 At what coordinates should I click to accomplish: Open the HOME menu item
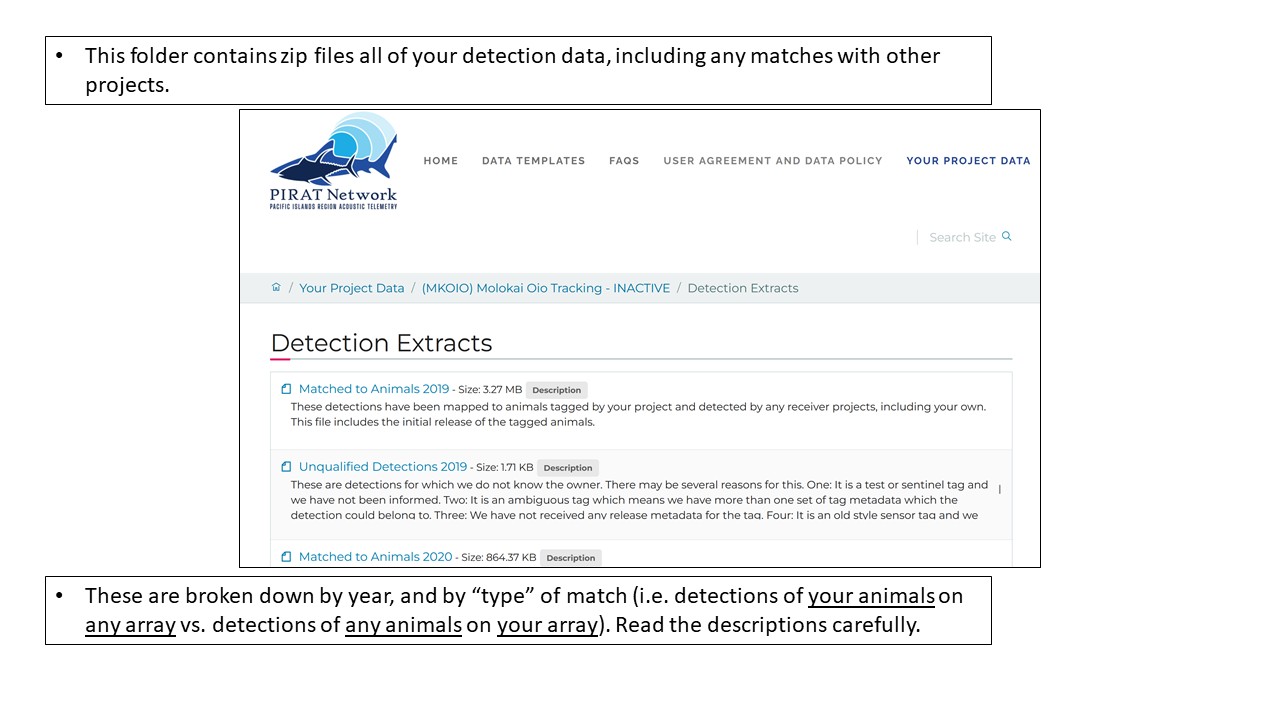(441, 160)
